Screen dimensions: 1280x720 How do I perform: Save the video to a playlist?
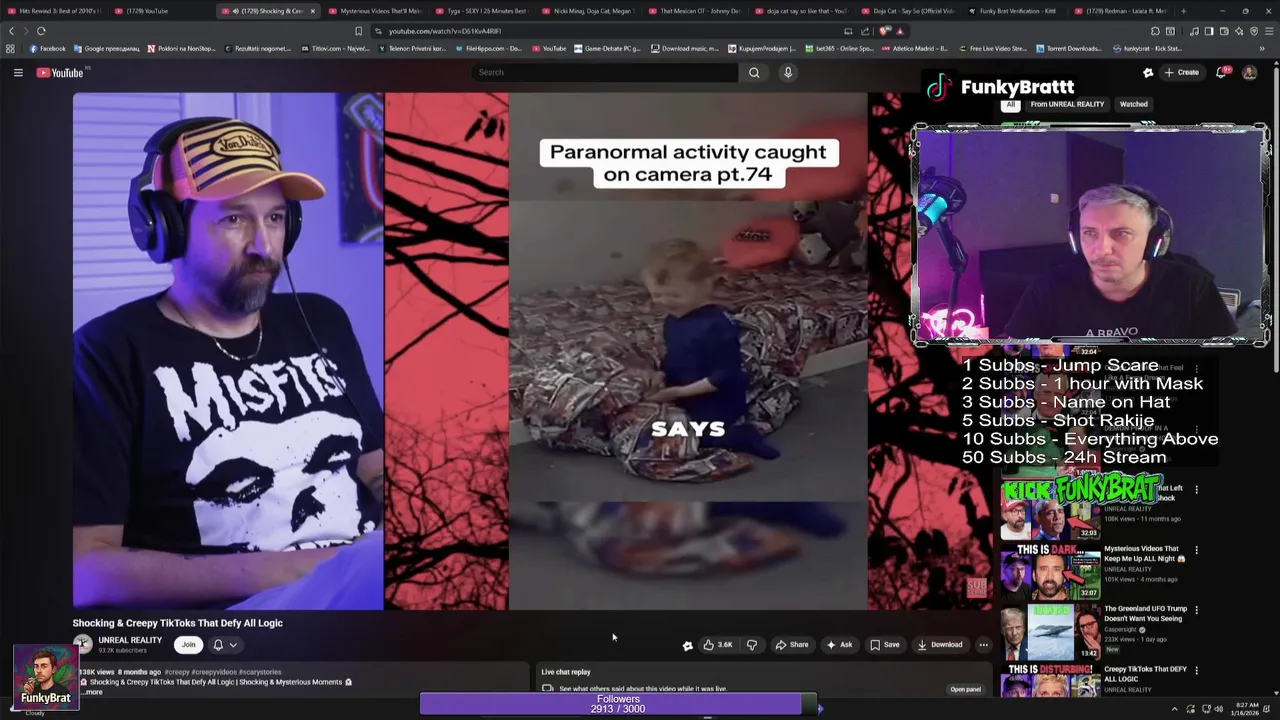coord(884,645)
